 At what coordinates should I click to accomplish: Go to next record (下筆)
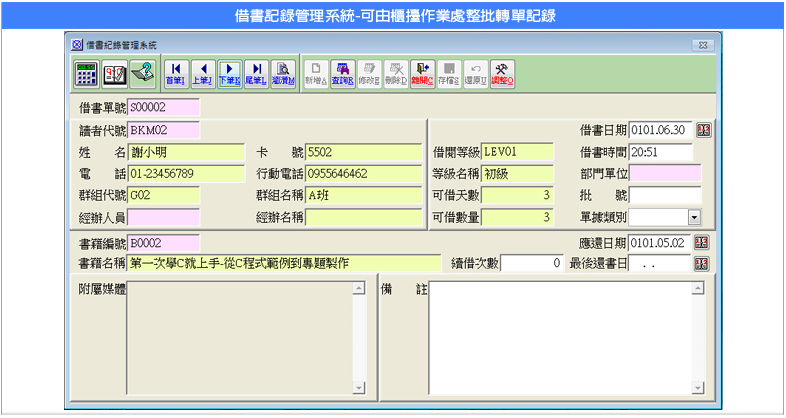(230, 72)
